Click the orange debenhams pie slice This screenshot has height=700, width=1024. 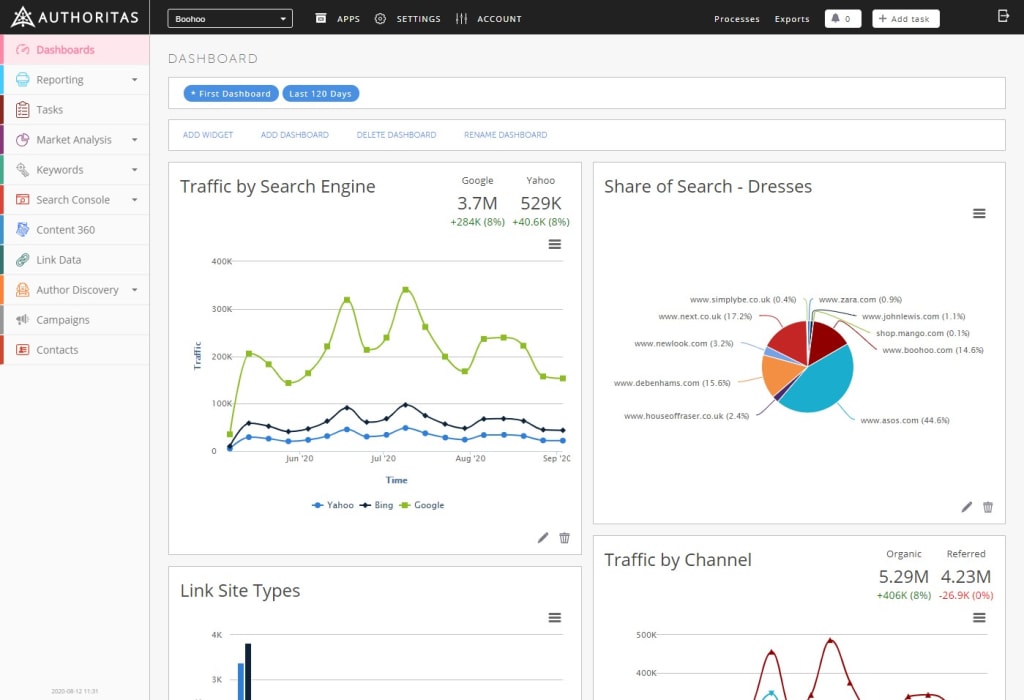(x=778, y=375)
